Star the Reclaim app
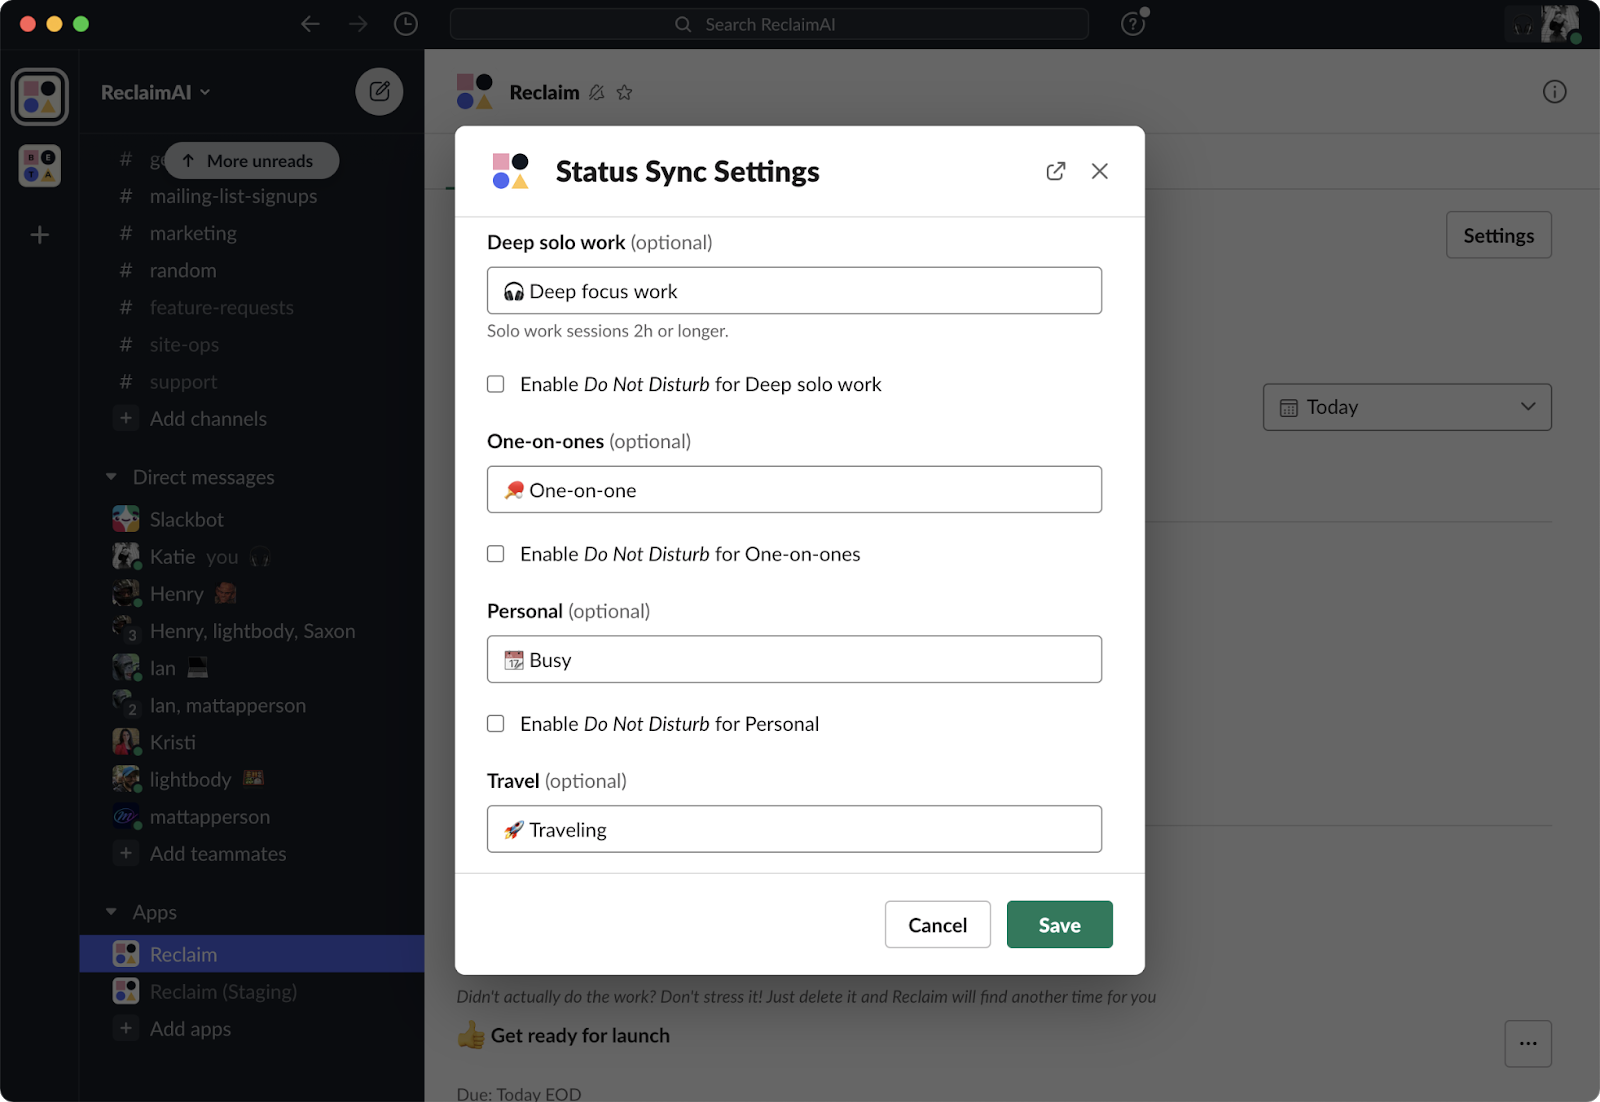 click(624, 92)
